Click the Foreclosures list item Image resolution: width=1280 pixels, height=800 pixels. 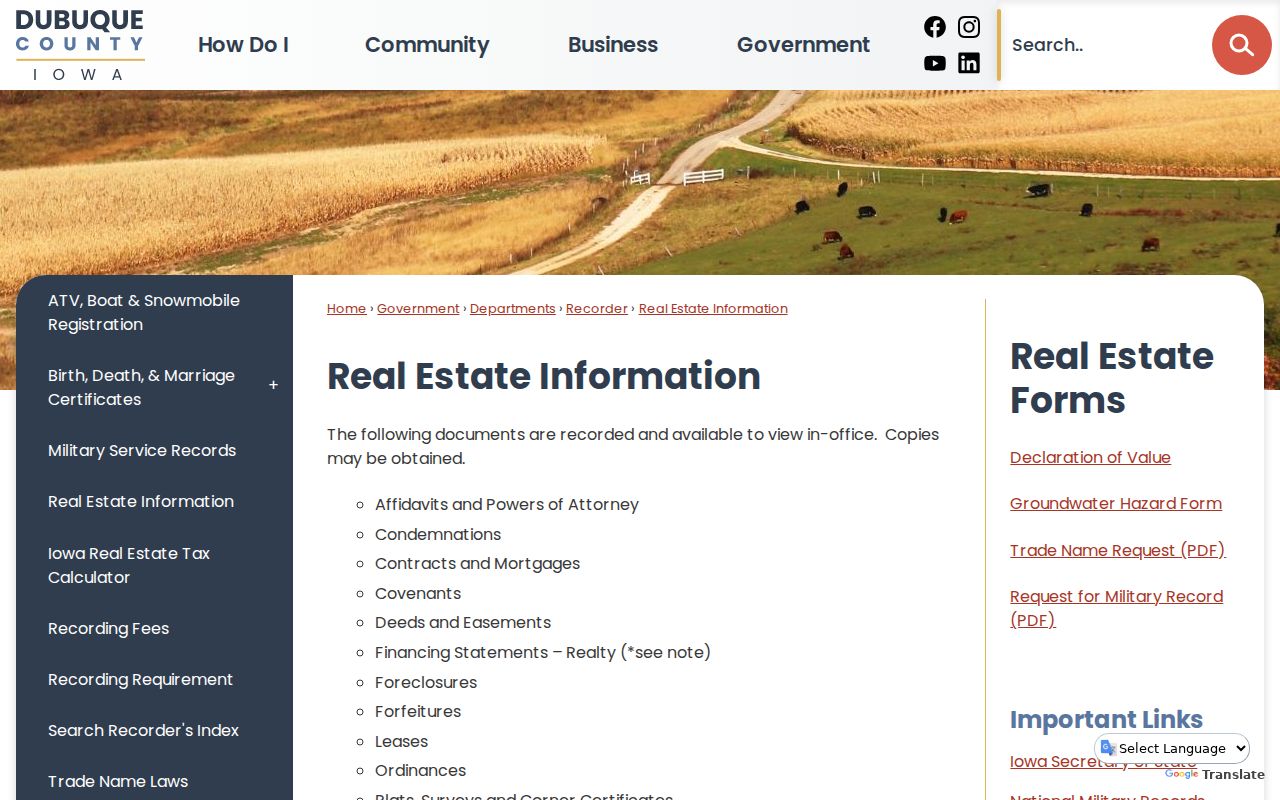coord(426,682)
